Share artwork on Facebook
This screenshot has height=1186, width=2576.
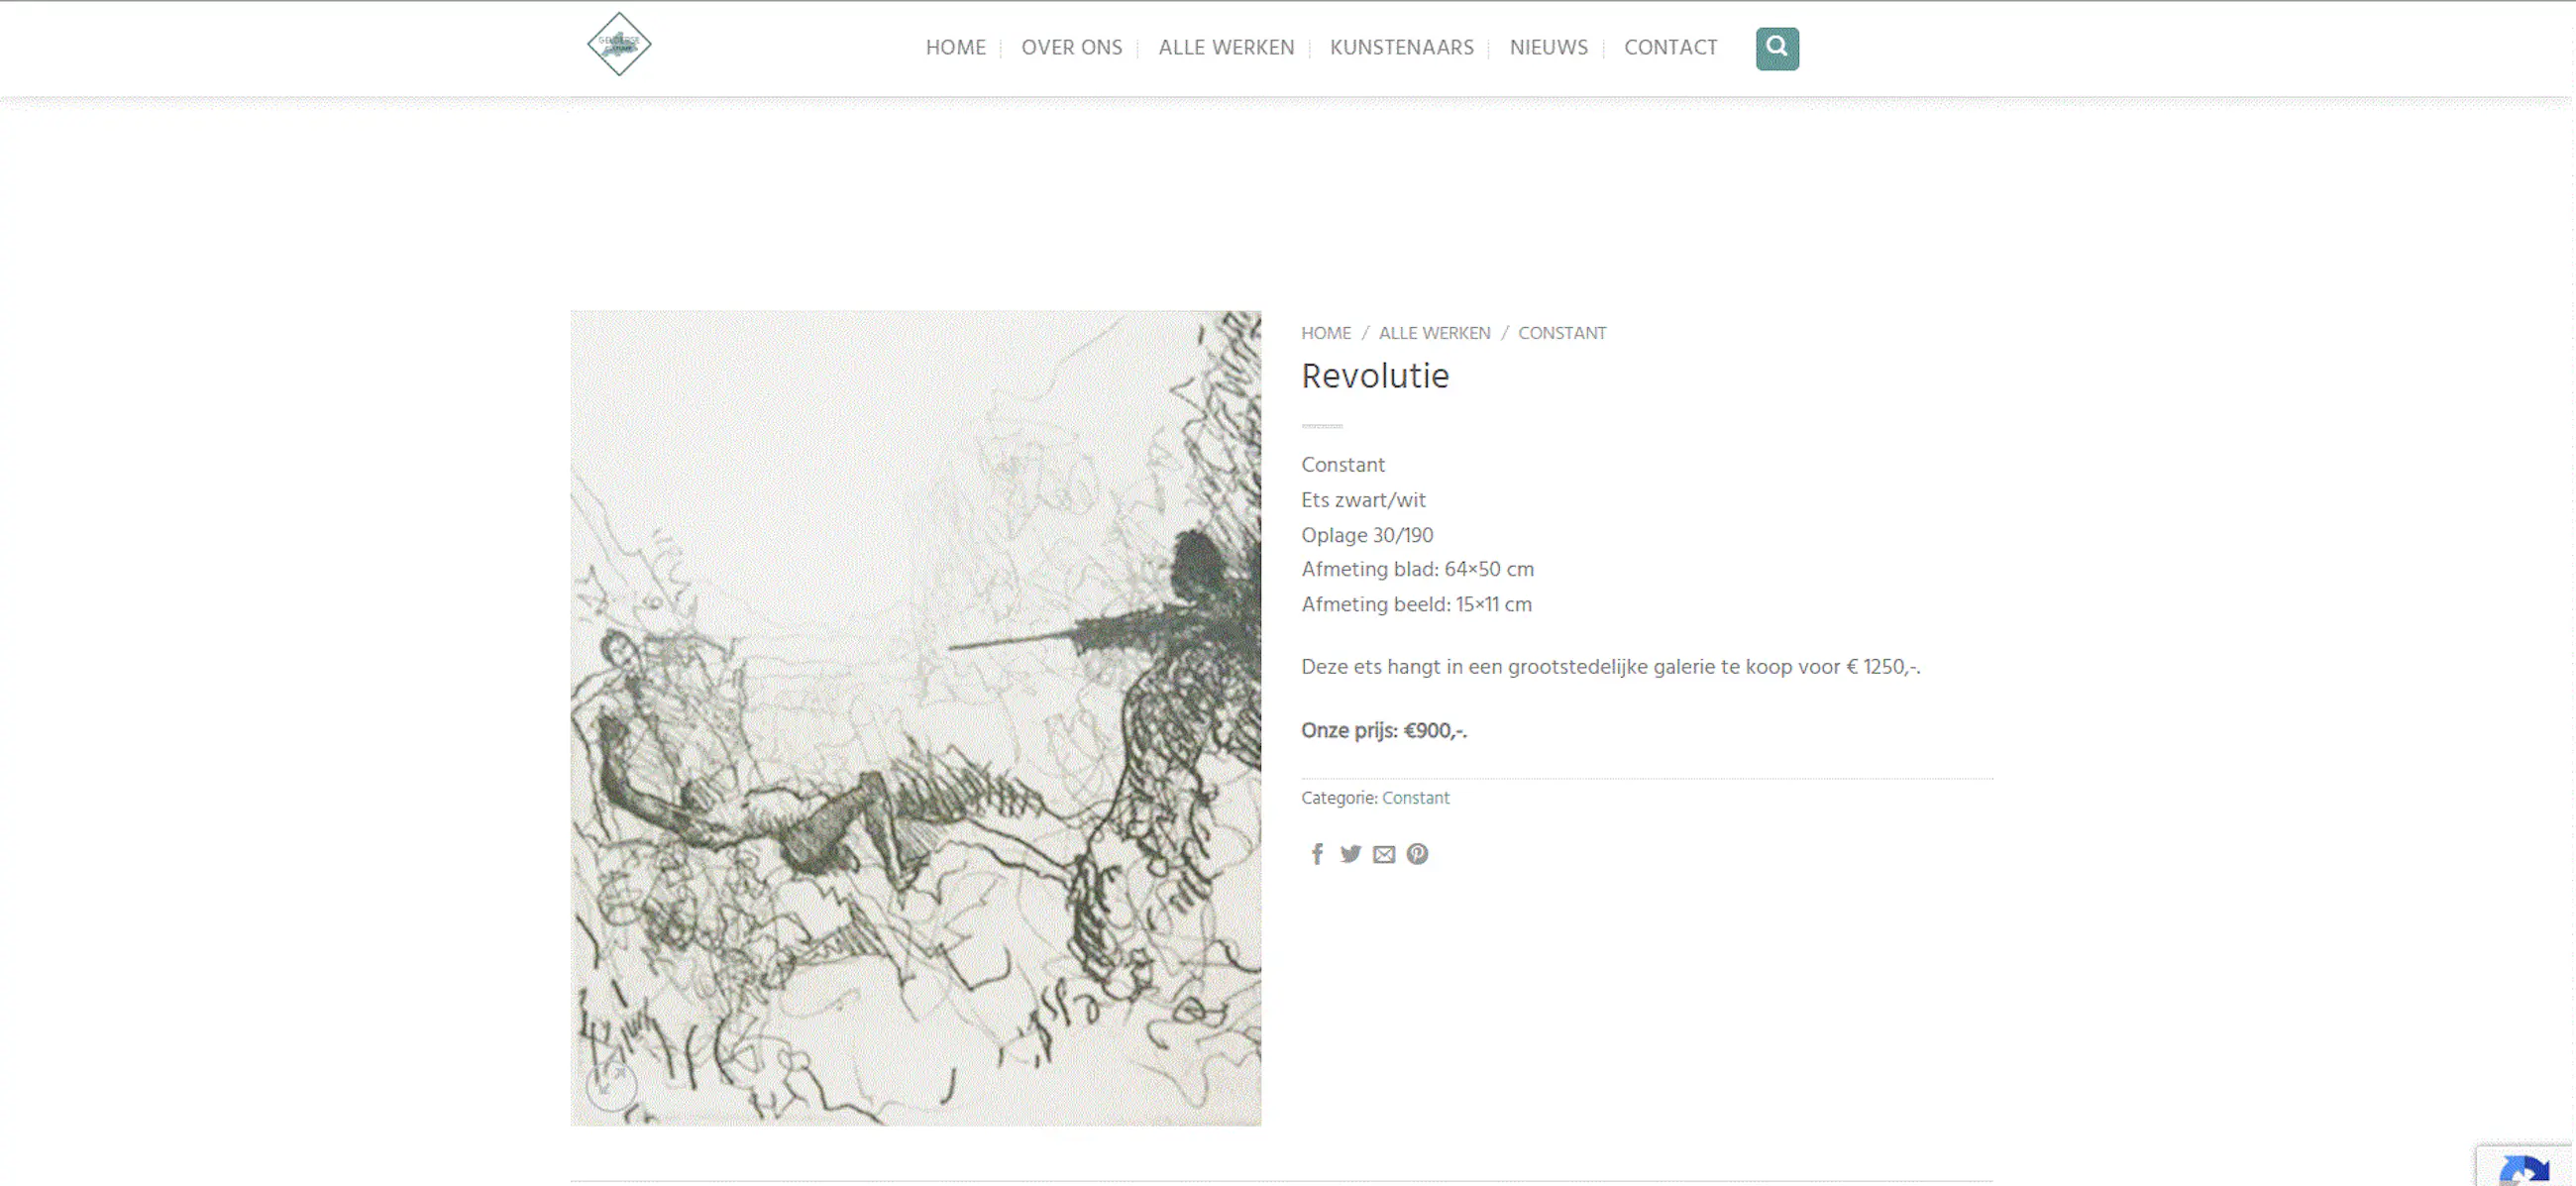(1317, 854)
